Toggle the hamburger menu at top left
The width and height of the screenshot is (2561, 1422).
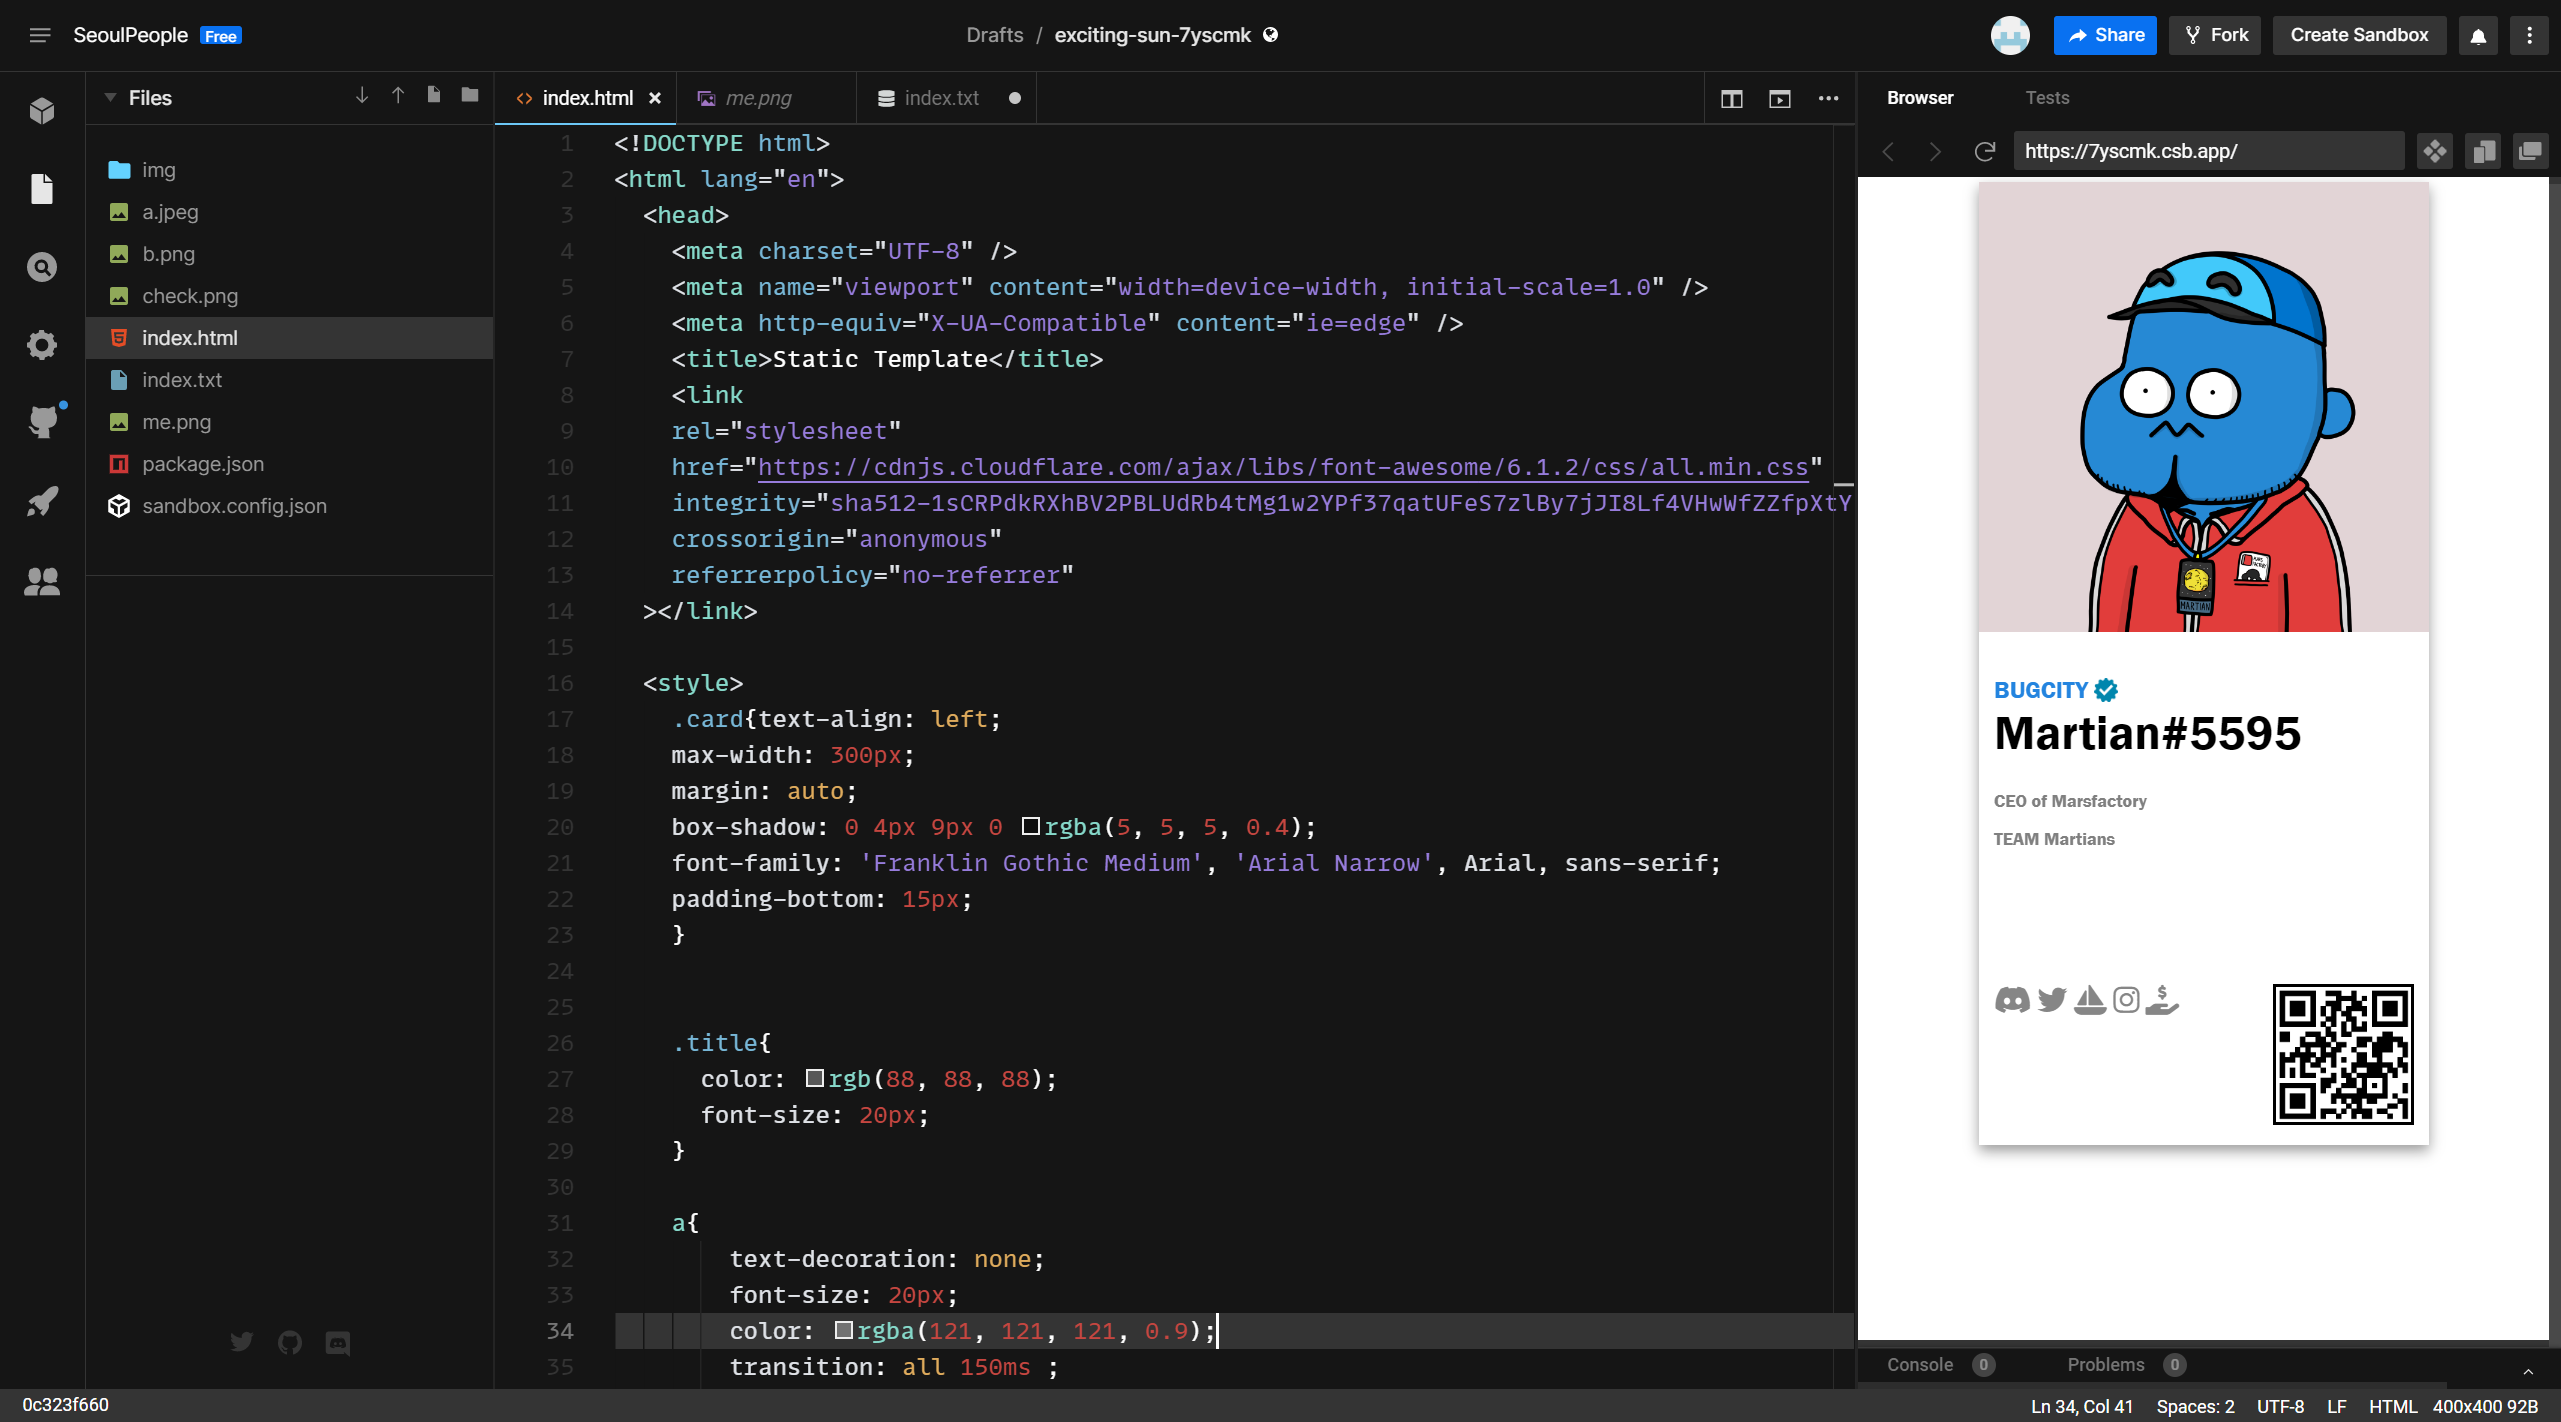(x=40, y=35)
